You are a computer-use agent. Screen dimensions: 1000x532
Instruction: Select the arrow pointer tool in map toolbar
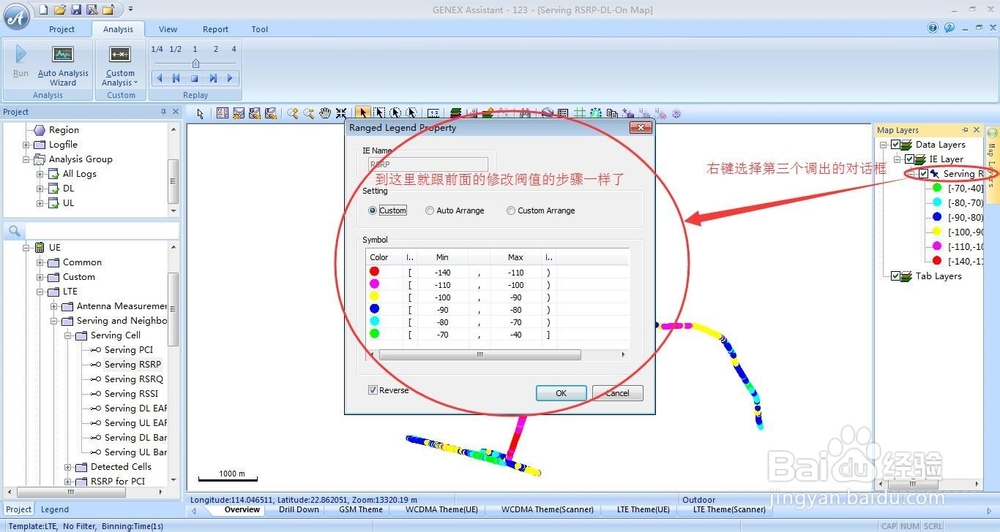200,114
